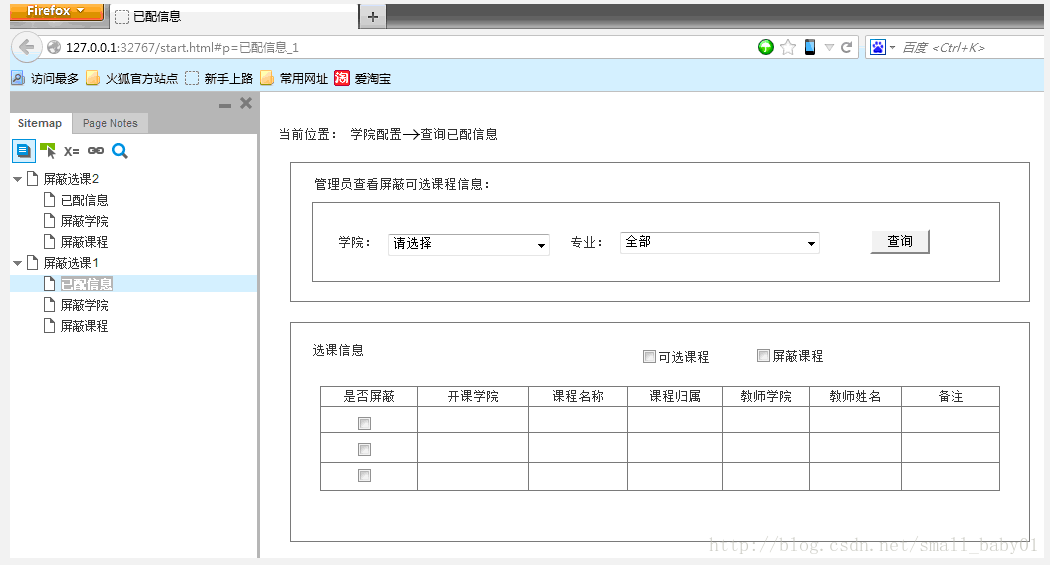Click the 课程归属 column header
The width and height of the screenshot is (1050, 565).
point(675,396)
